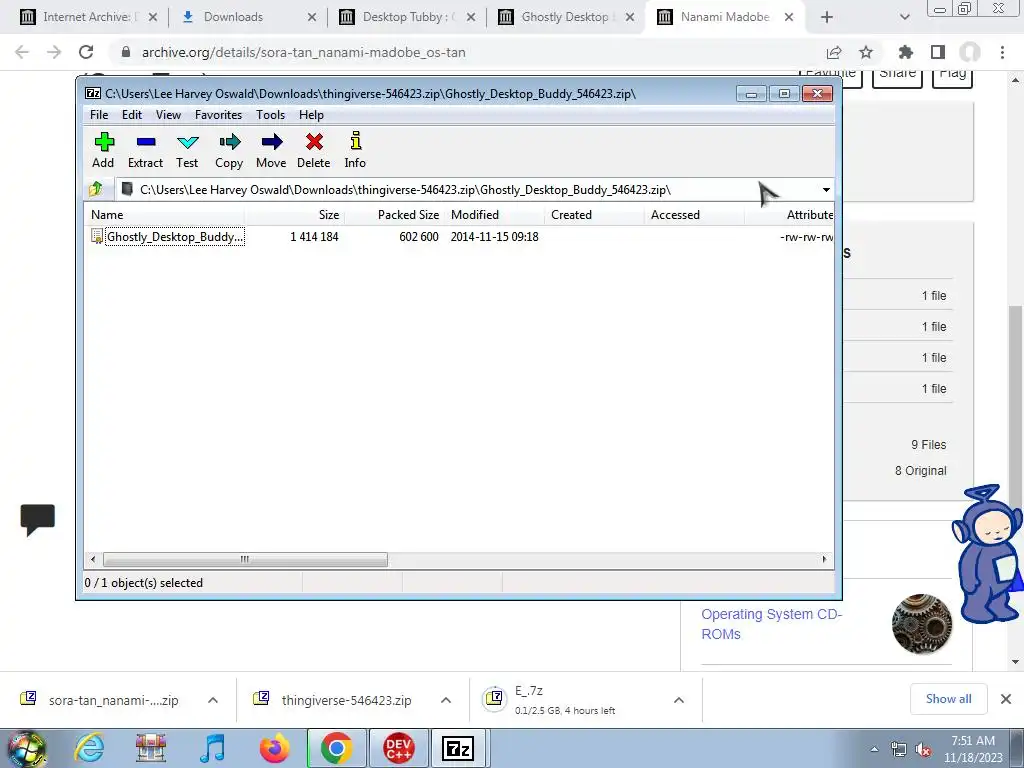Viewport: 1024px width, 768px height.
Task: Open Firefox from the taskbar
Action: (274, 748)
